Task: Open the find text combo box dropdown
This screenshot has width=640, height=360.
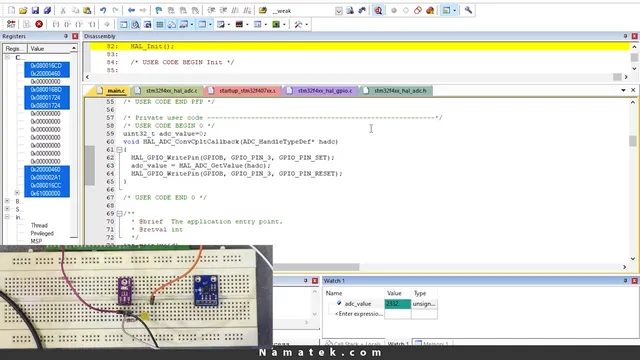Action: click(339, 11)
